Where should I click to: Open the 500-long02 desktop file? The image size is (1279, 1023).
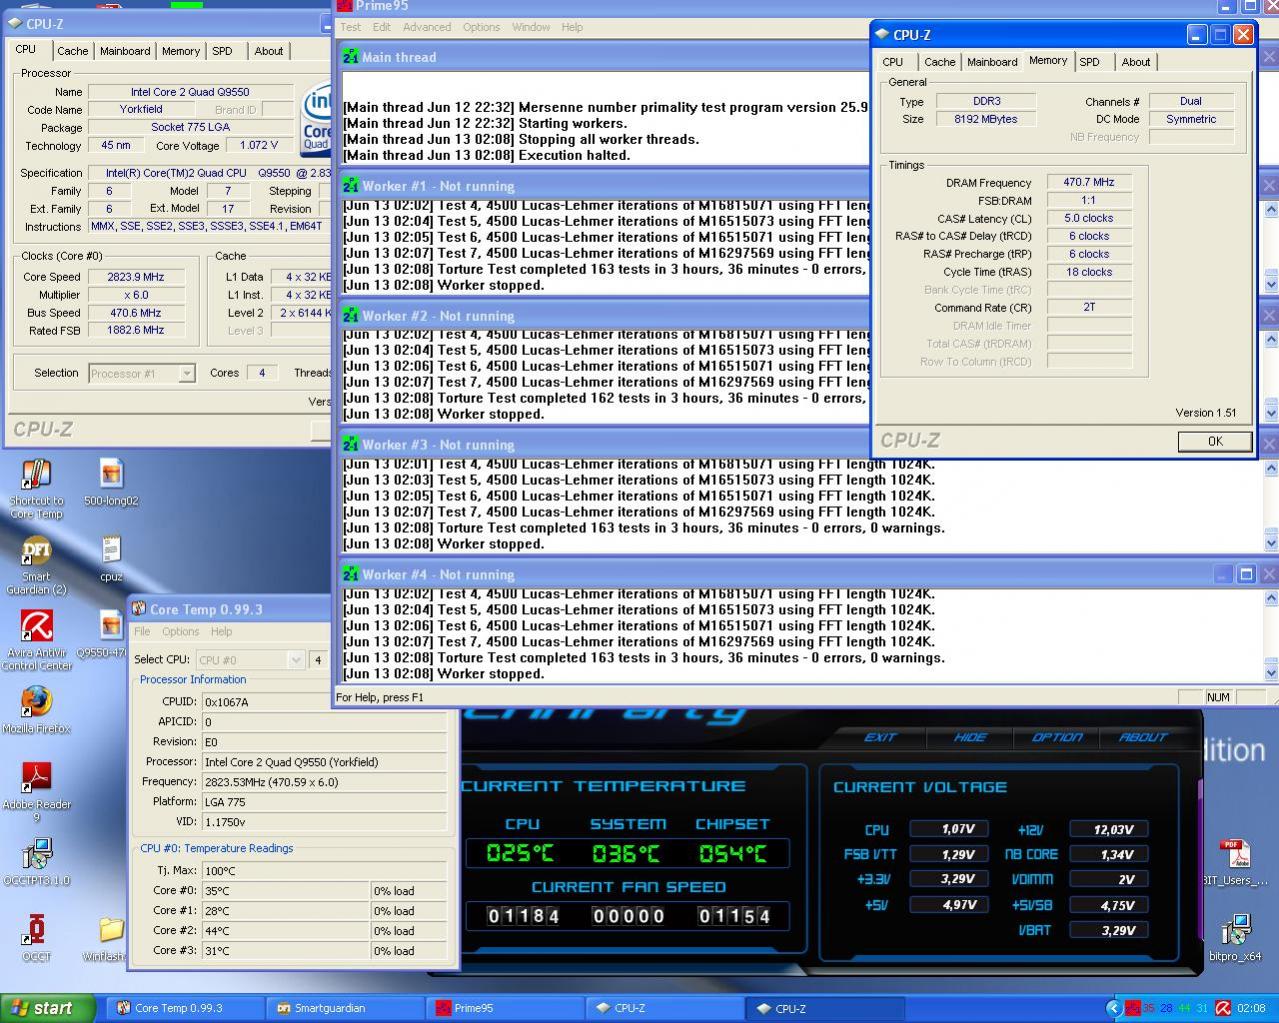pos(111,483)
